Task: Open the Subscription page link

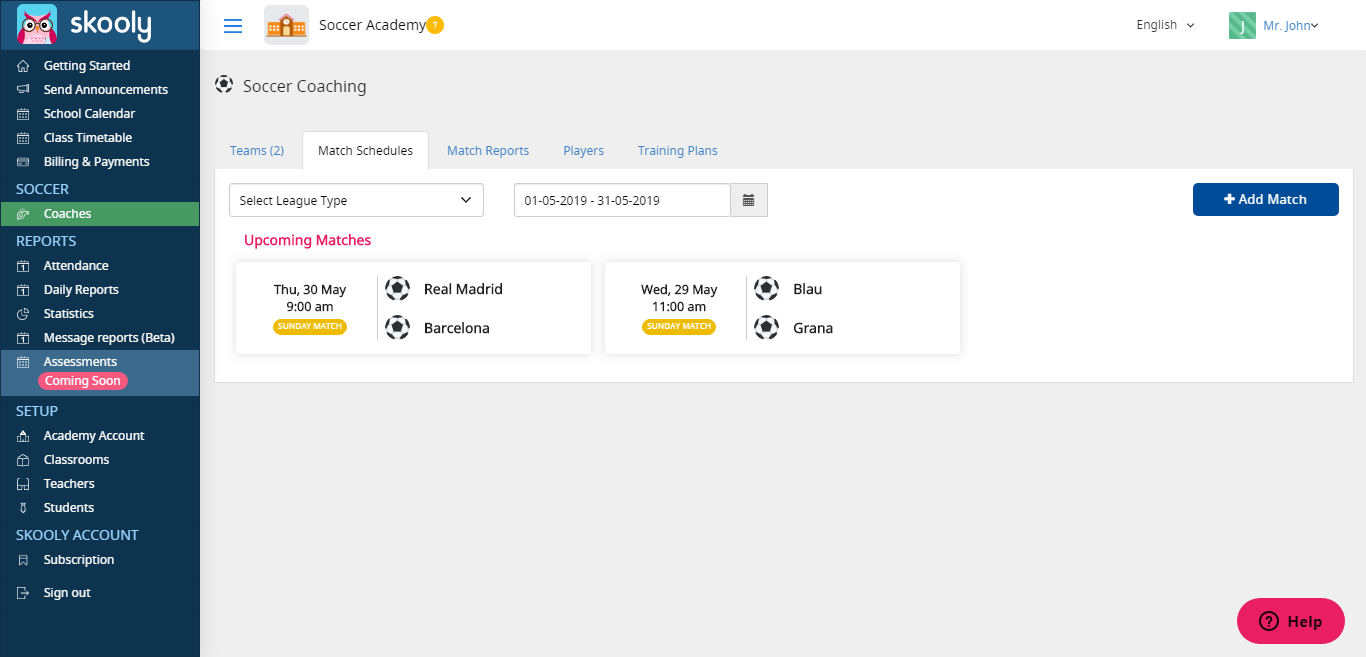Action: 79,560
